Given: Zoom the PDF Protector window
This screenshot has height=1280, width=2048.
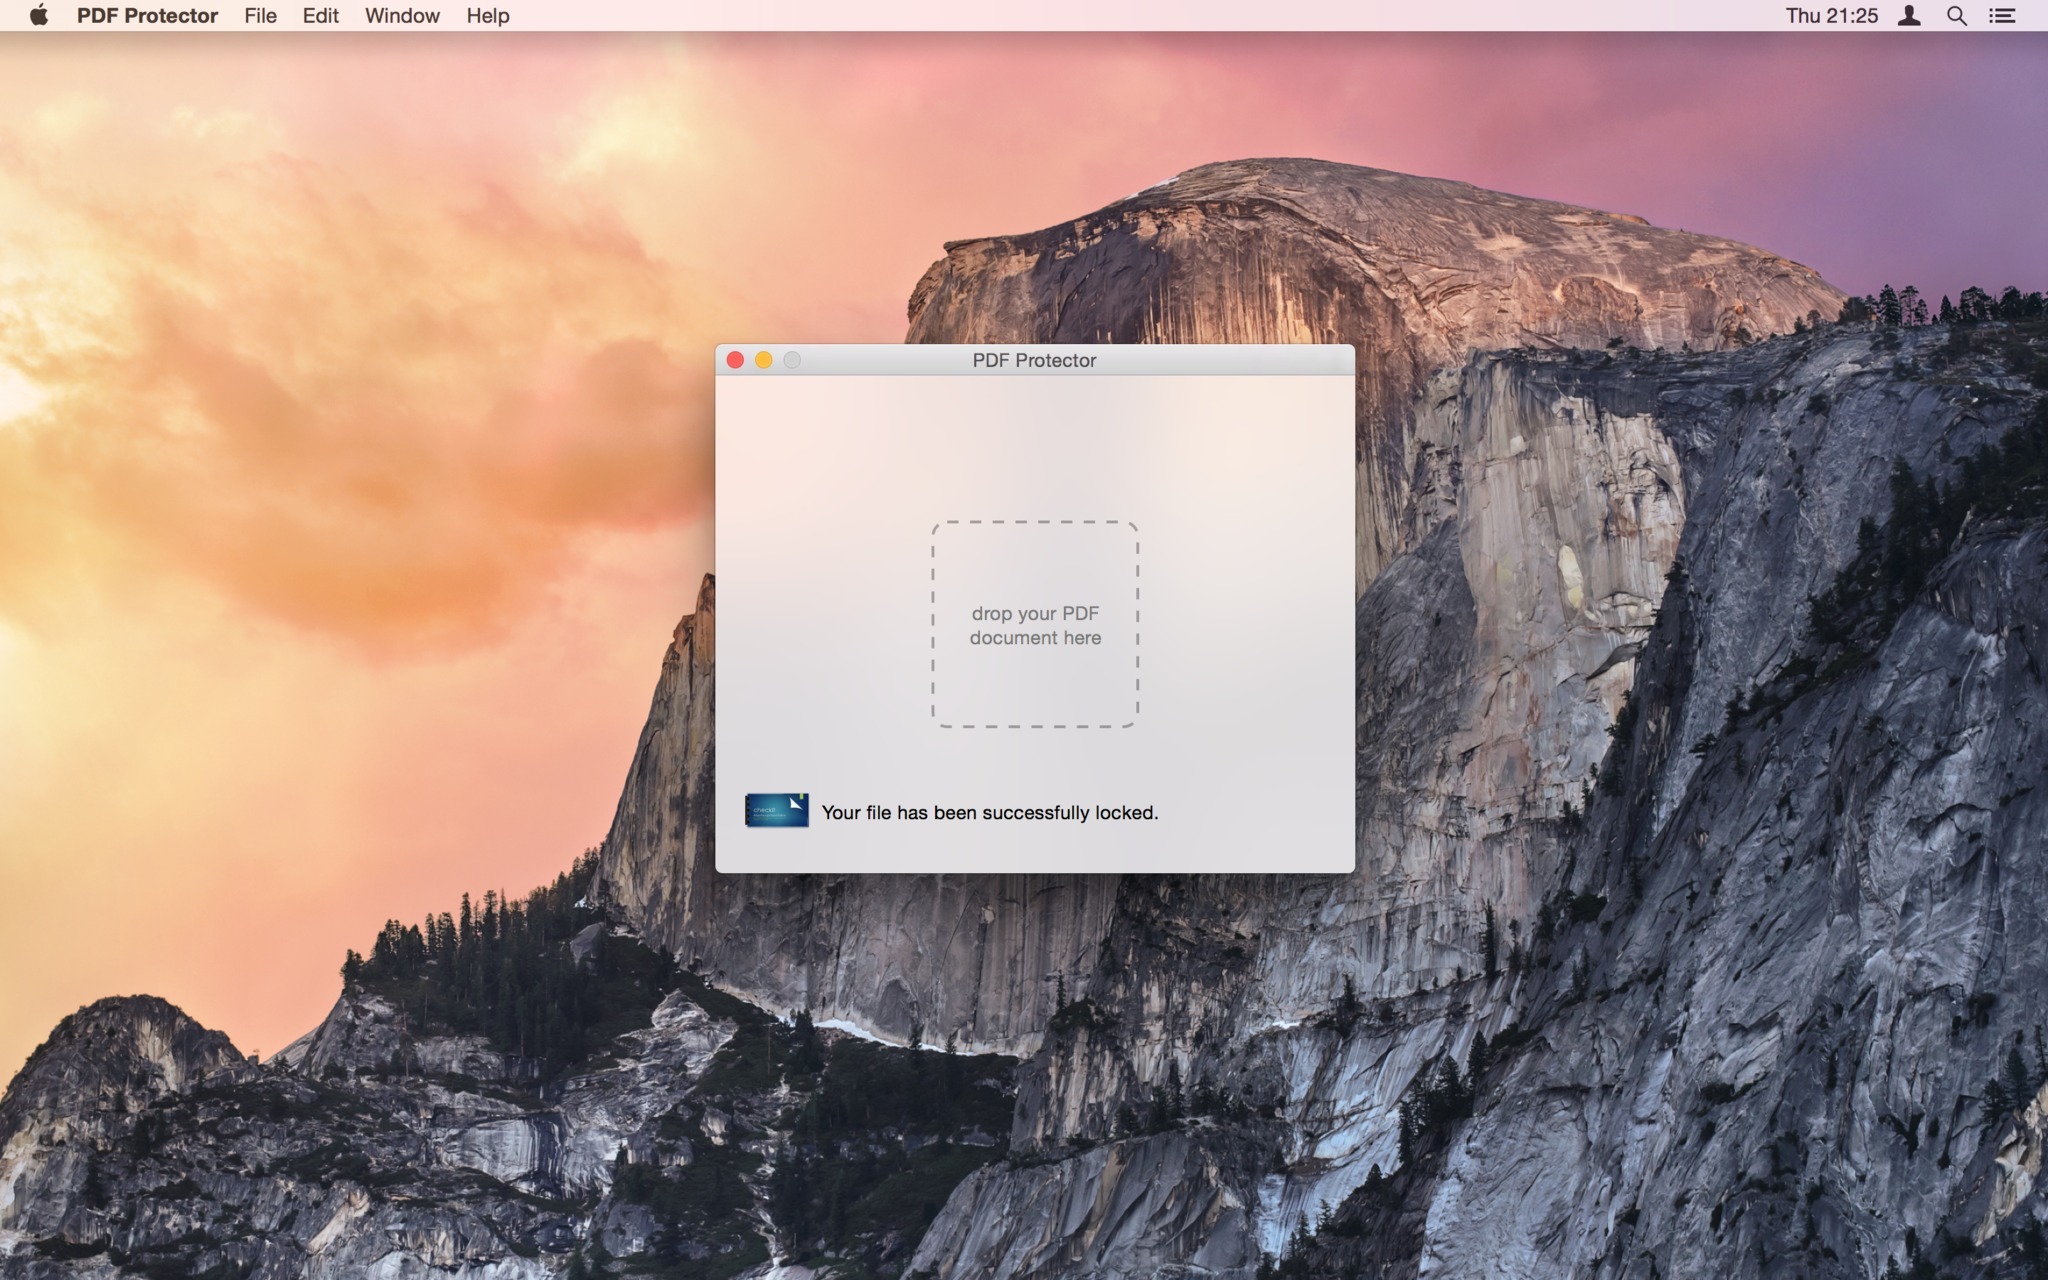Looking at the screenshot, I should coord(792,359).
